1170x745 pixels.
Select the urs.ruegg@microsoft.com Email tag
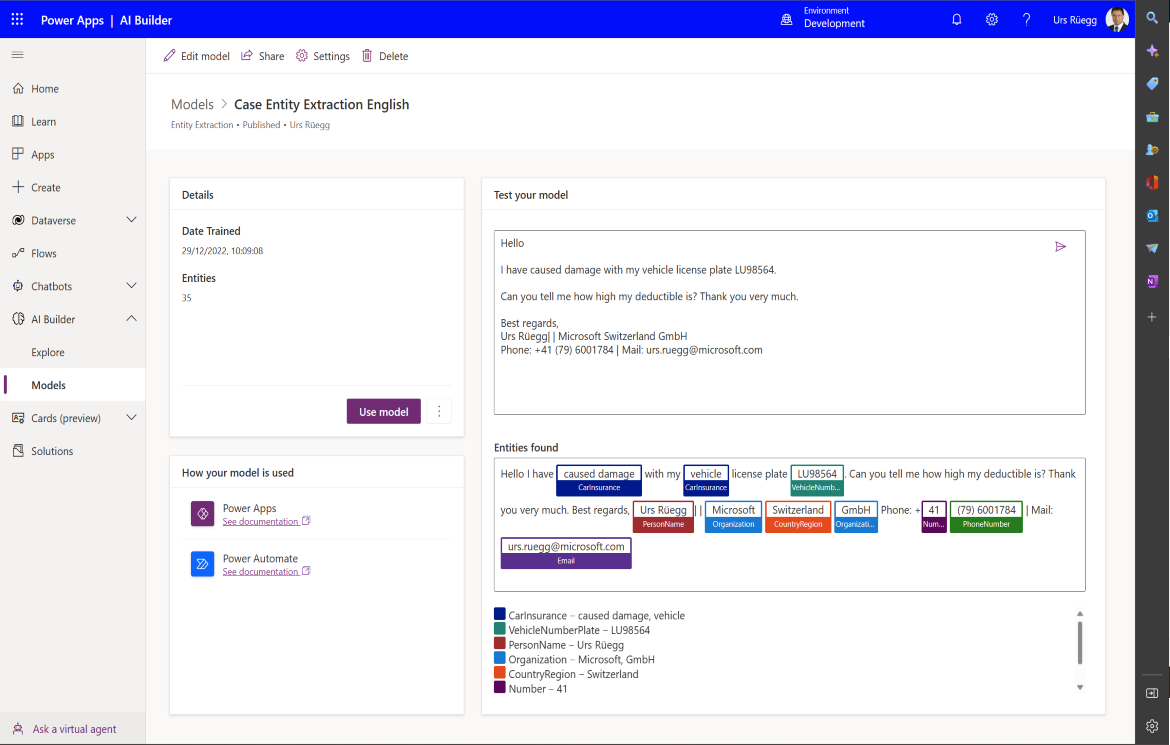pos(566,553)
